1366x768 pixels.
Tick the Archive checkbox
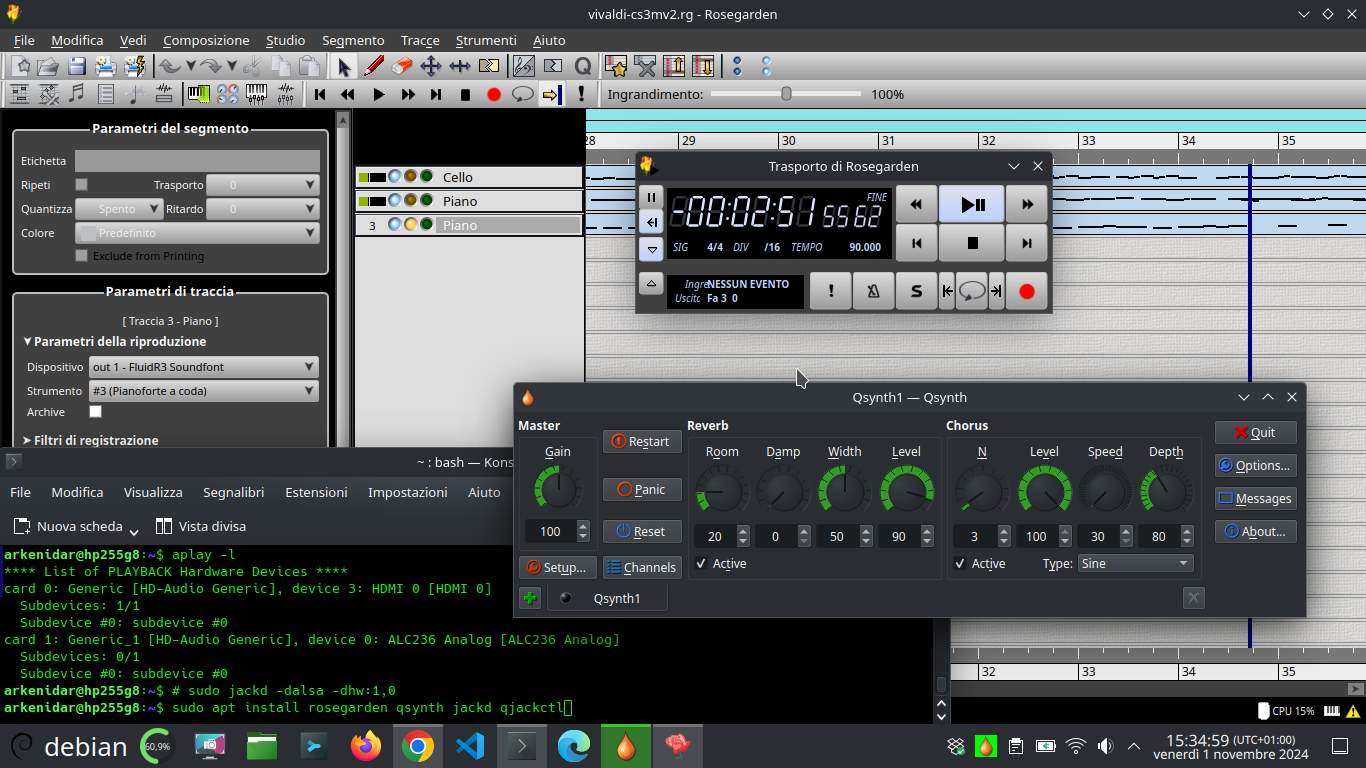pyautogui.click(x=96, y=412)
